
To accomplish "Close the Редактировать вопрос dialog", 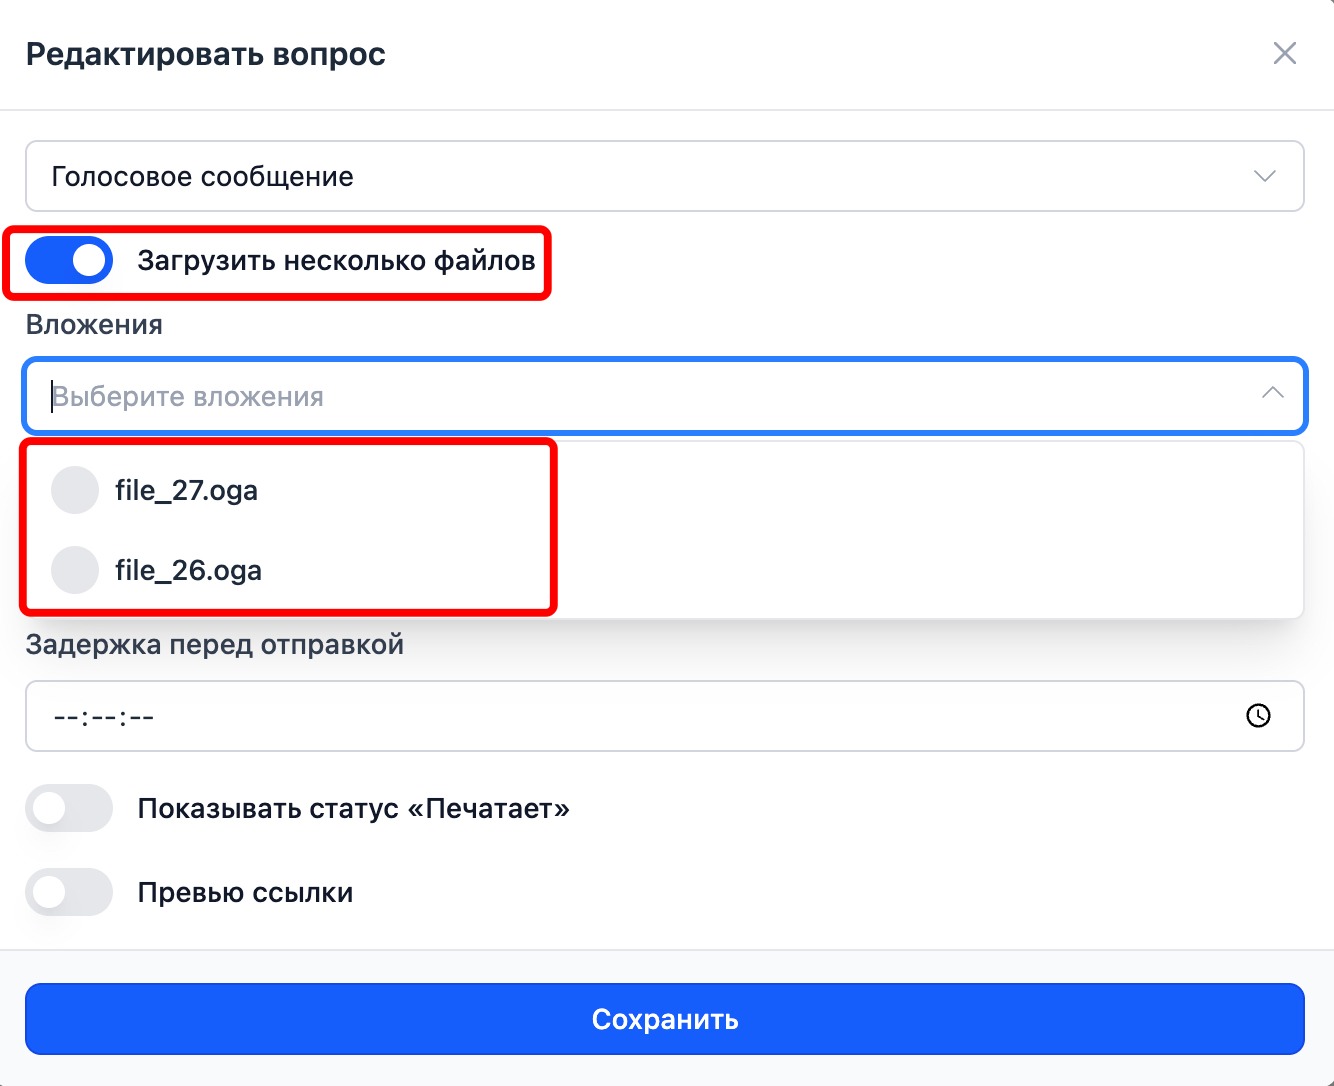I will 1284,53.
